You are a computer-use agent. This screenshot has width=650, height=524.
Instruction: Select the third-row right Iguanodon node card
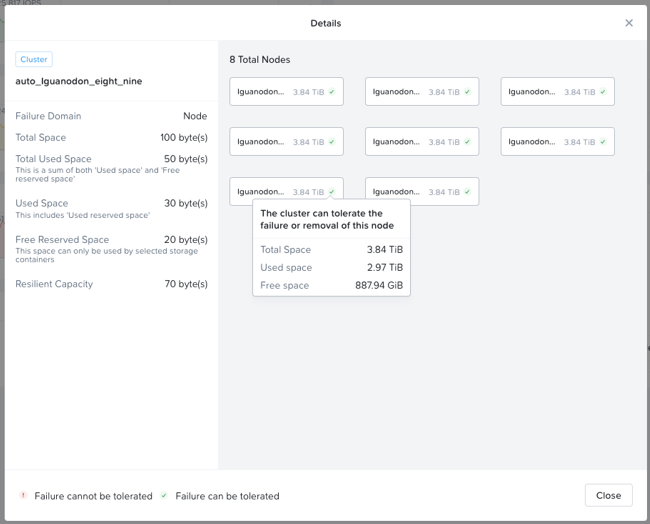tap(421, 192)
